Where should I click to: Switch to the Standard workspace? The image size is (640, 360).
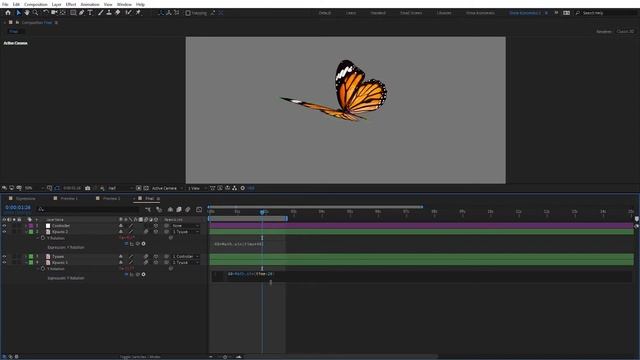tap(378, 13)
